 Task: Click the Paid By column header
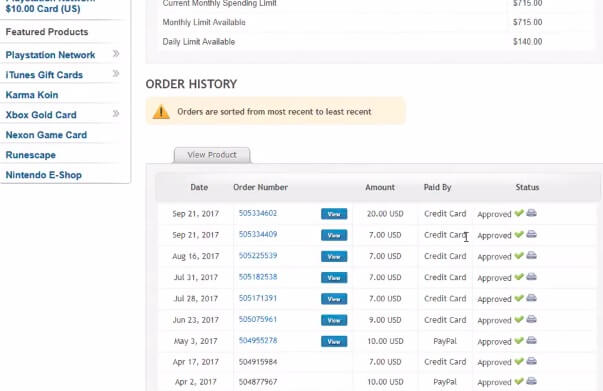[437, 187]
